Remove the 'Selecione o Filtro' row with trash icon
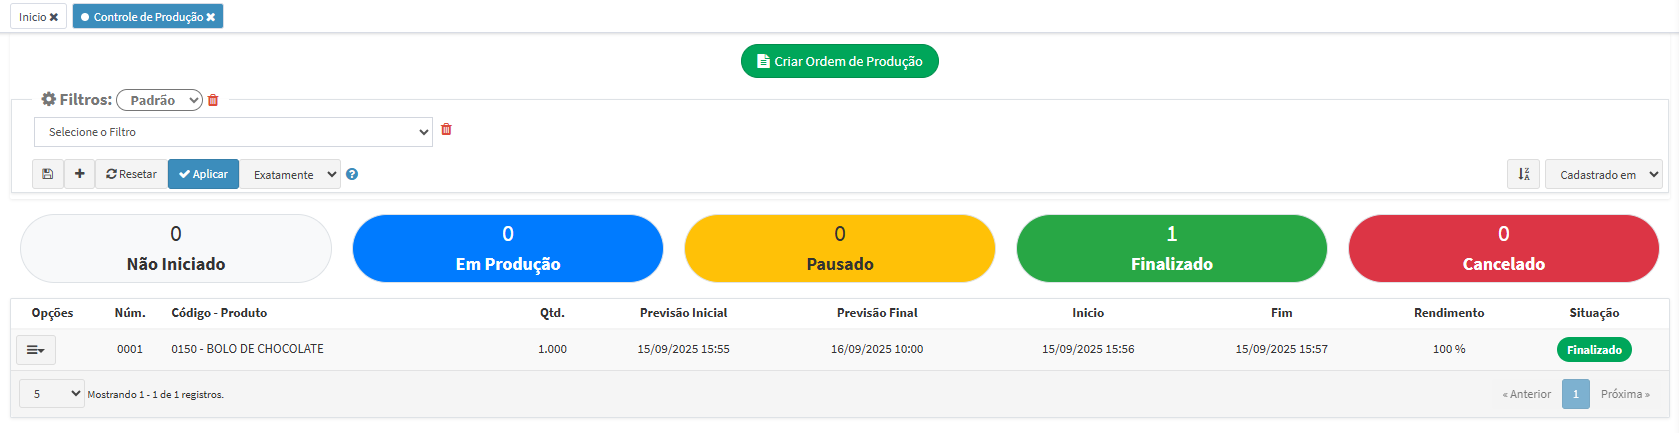Screen dimensions: 1679x433 [446, 130]
